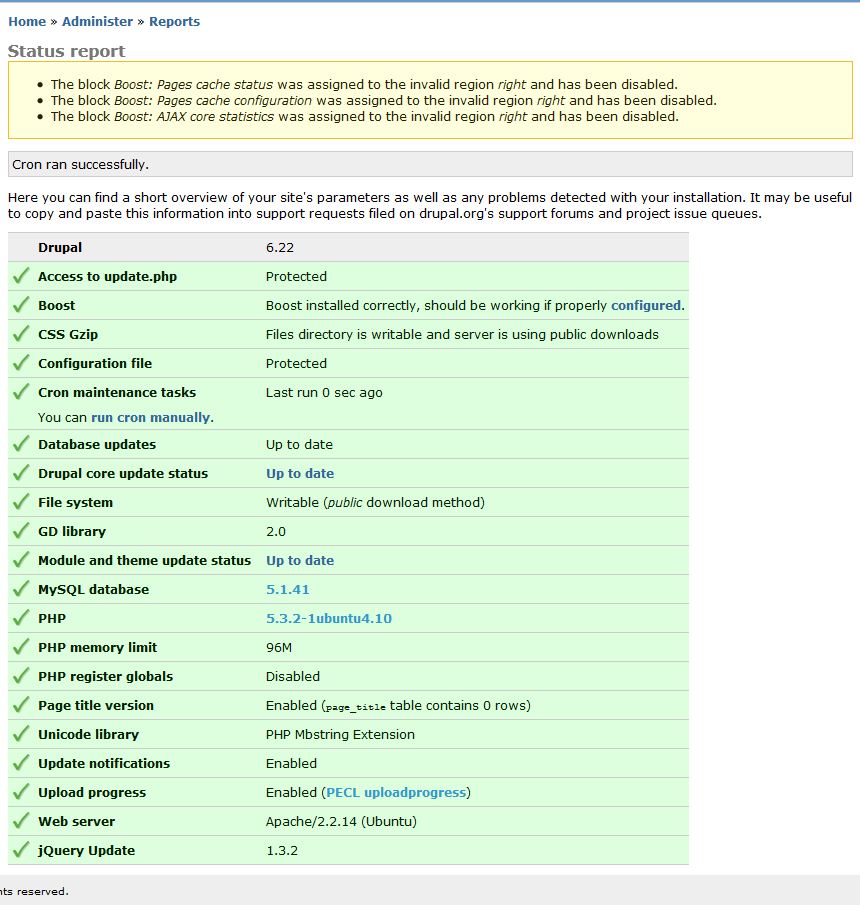This screenshot has width=860, height=905.
Task: Click the checkmark icon for MySQL database
Action: point(21,589)
